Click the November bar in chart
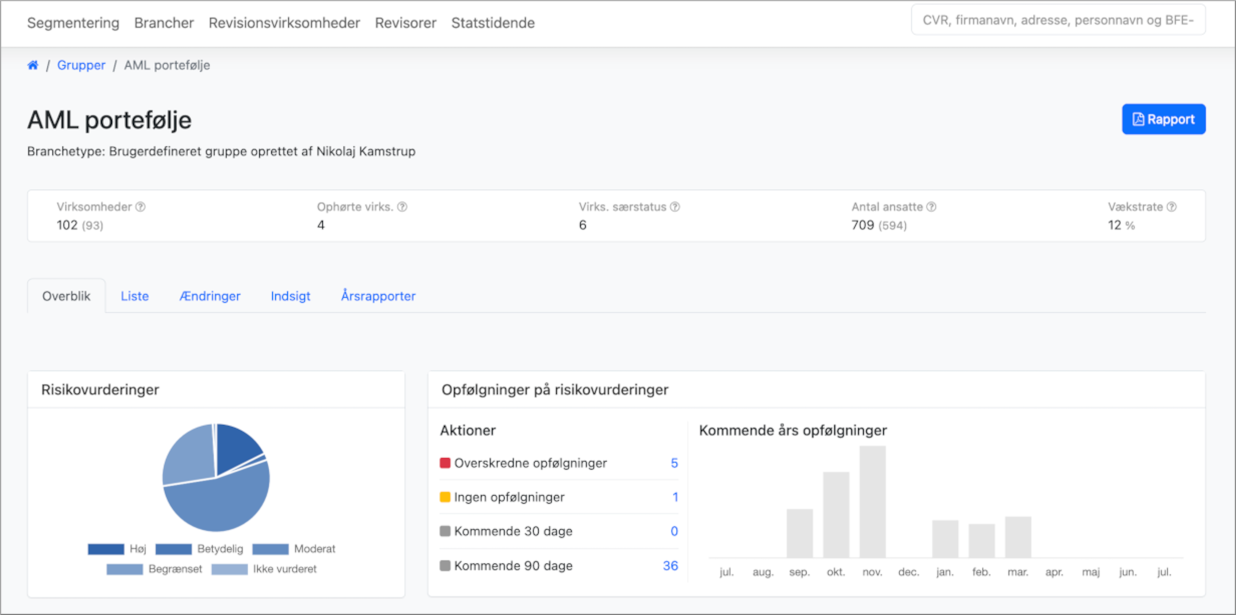The height and width of the screenshot is (615, 1236). (x=873, y=502)
